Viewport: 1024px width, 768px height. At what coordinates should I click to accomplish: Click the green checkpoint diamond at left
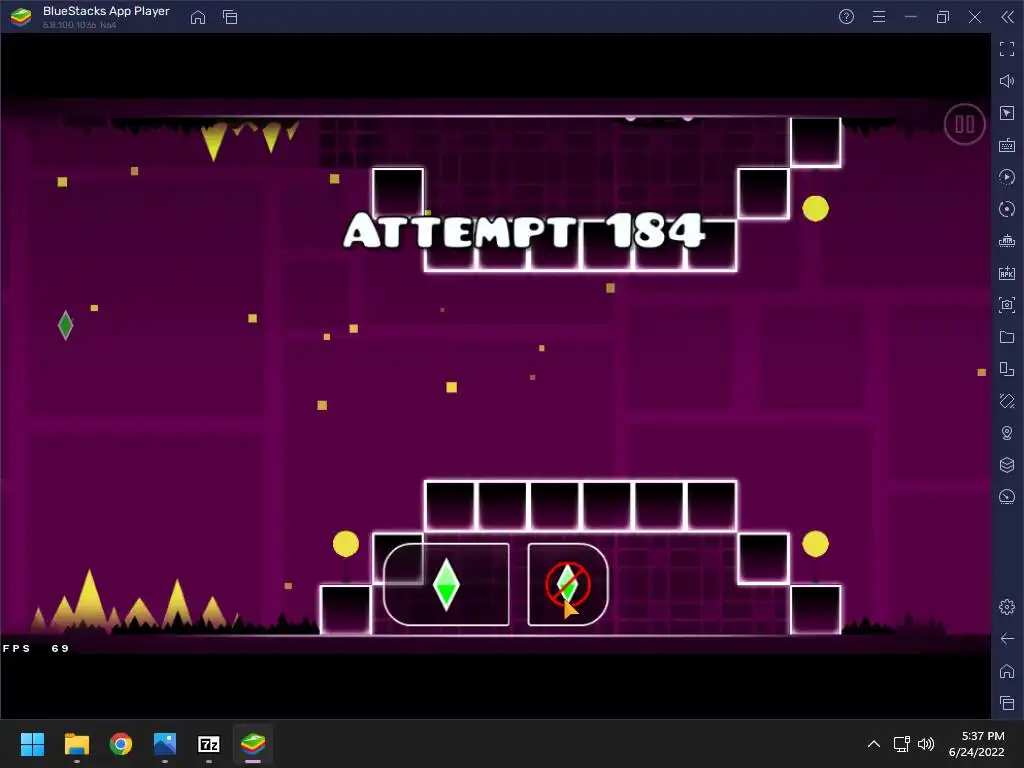[65, 325]
